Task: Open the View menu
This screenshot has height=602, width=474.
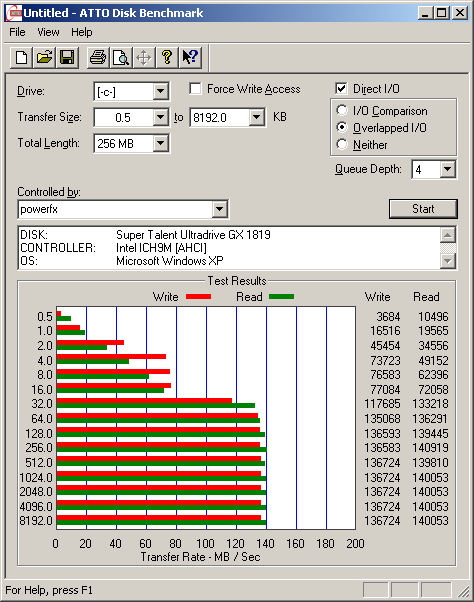Action: click(x=48, y=32)
